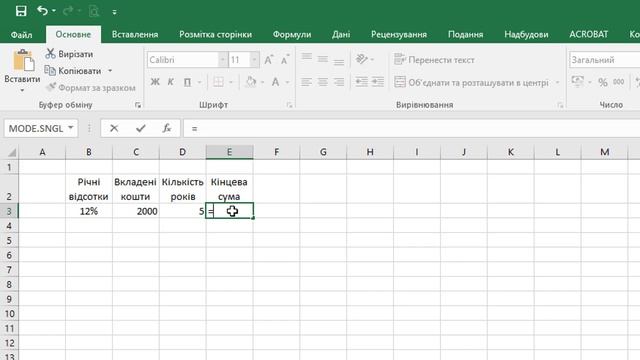Open the Загальний number format box
Image resolution: width=640 pixels, height=360 pixels.
pos(604,60)
